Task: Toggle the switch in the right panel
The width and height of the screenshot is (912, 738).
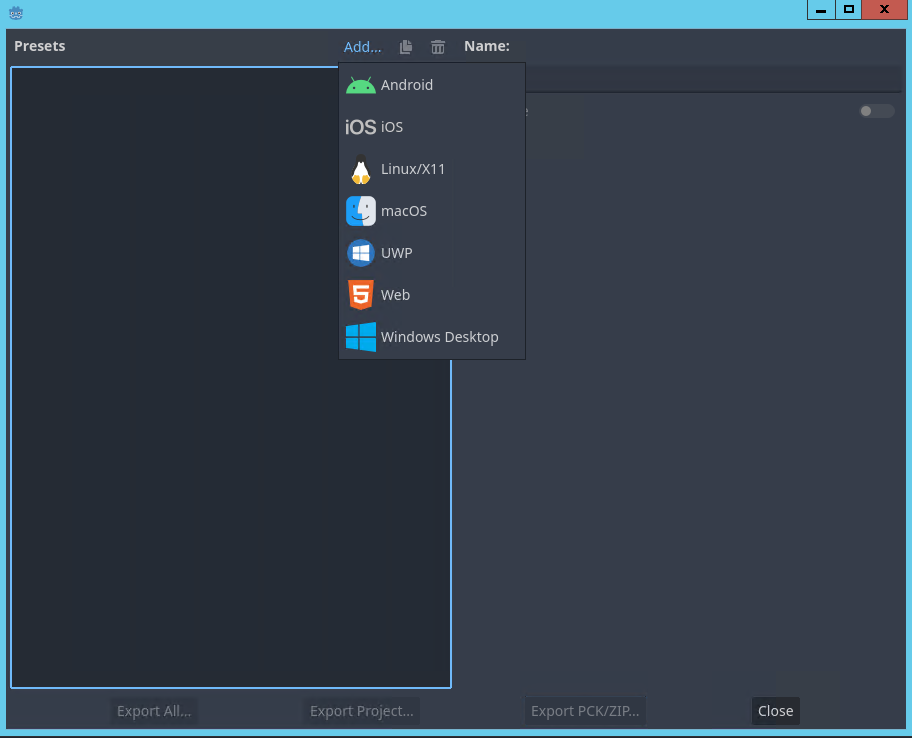Action: pyautogui.click(x=877, y=111)
